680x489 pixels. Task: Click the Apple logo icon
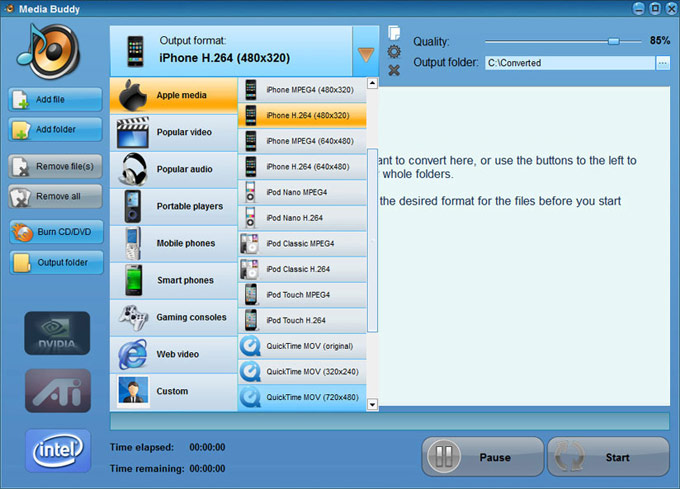coord(133,95)
